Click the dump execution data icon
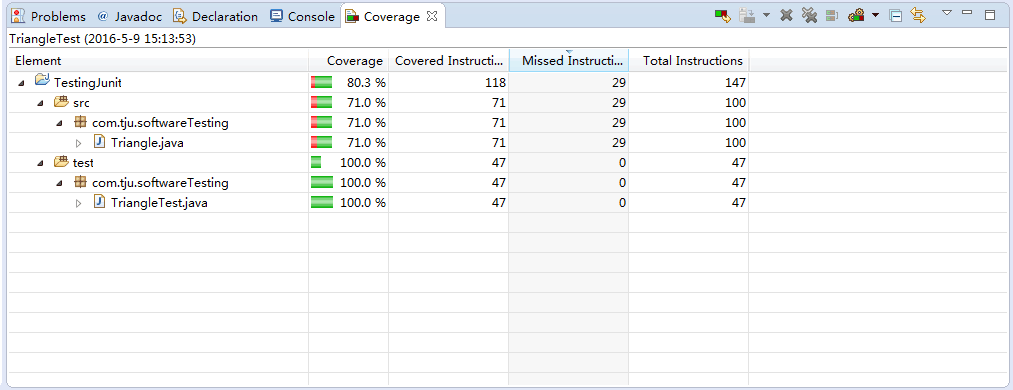This screenshot has width=1013, height=390. click(747, 15)
